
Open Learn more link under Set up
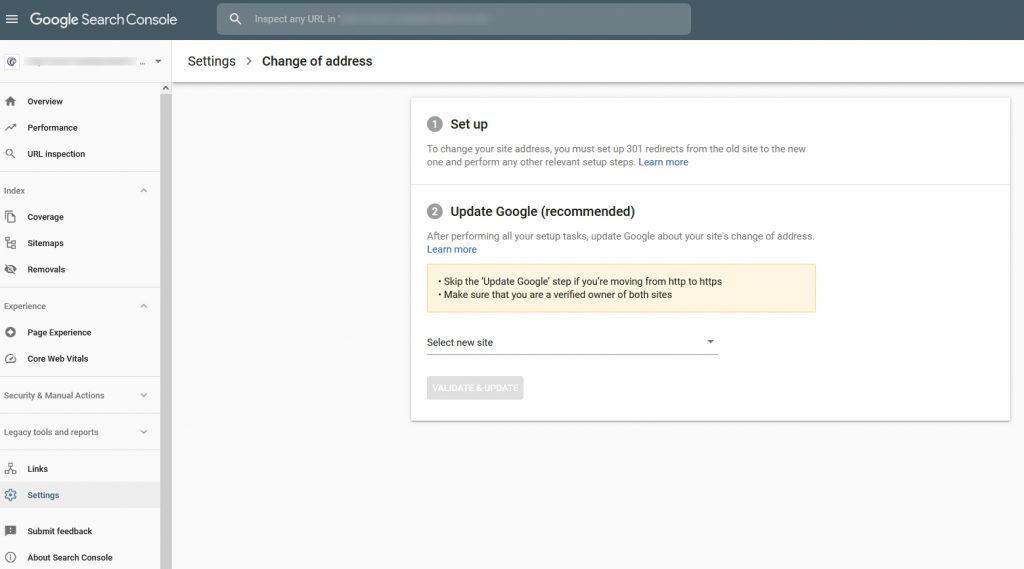tap(663, 162)
